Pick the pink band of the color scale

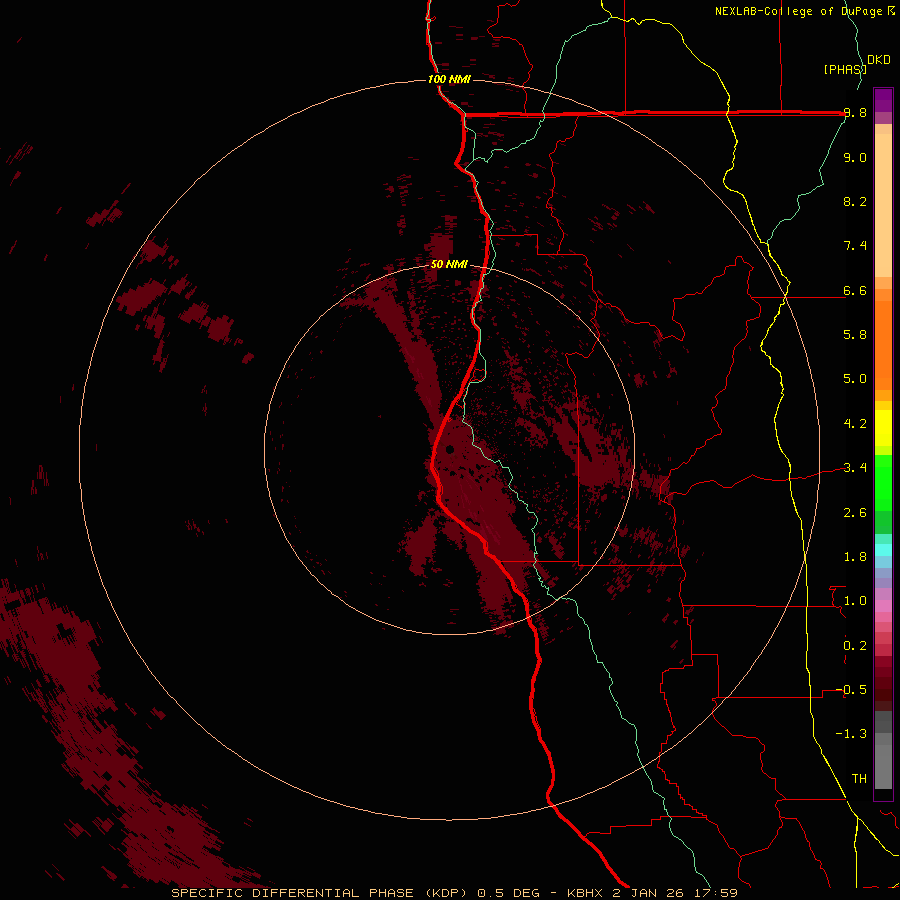883,606
